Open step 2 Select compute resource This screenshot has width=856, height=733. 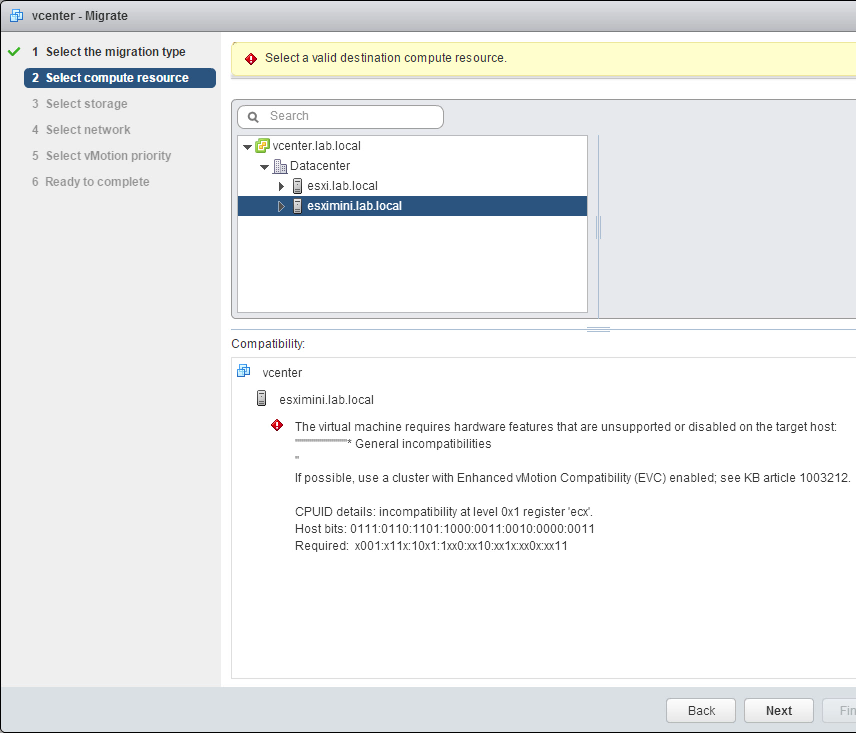(x=120, y=78)
